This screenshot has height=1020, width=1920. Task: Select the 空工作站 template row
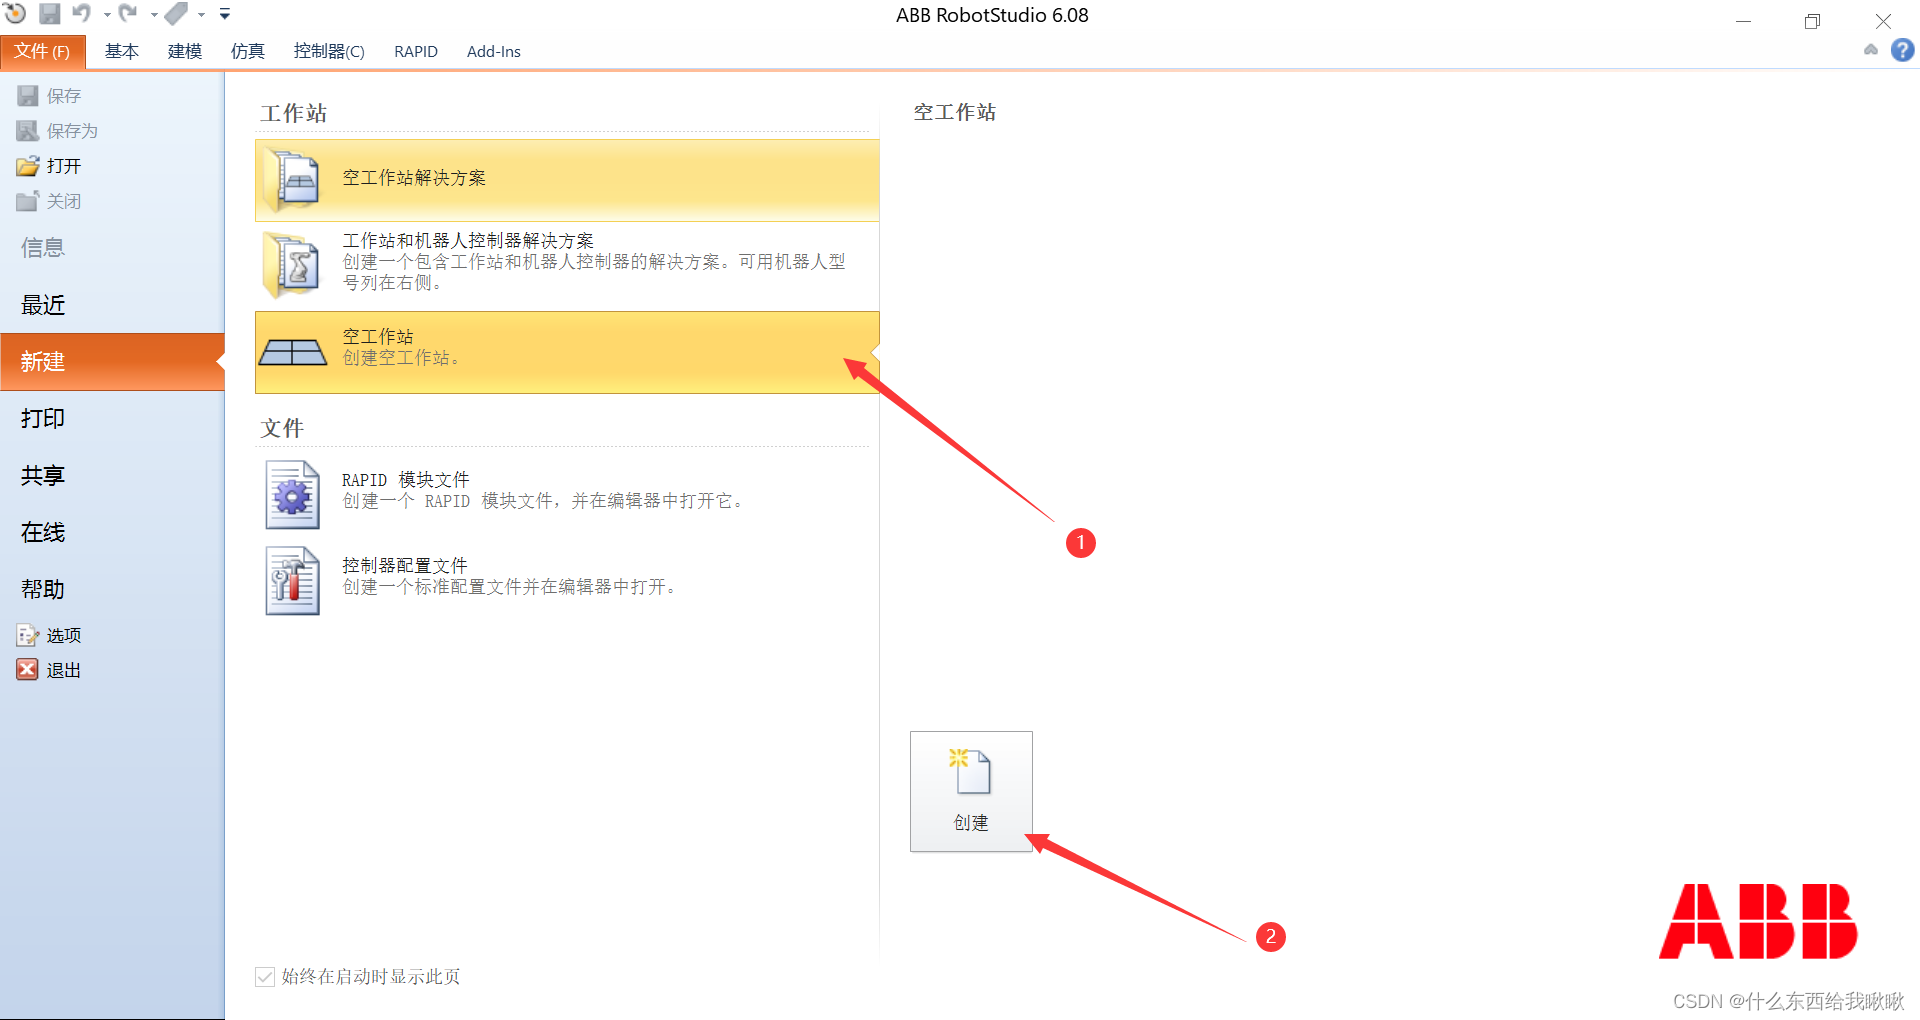tap(567, 352)
